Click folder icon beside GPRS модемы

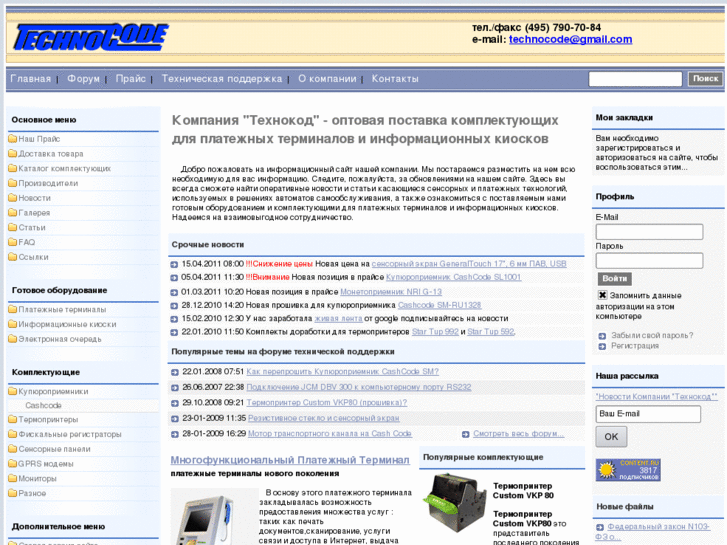tap(13, 464)
